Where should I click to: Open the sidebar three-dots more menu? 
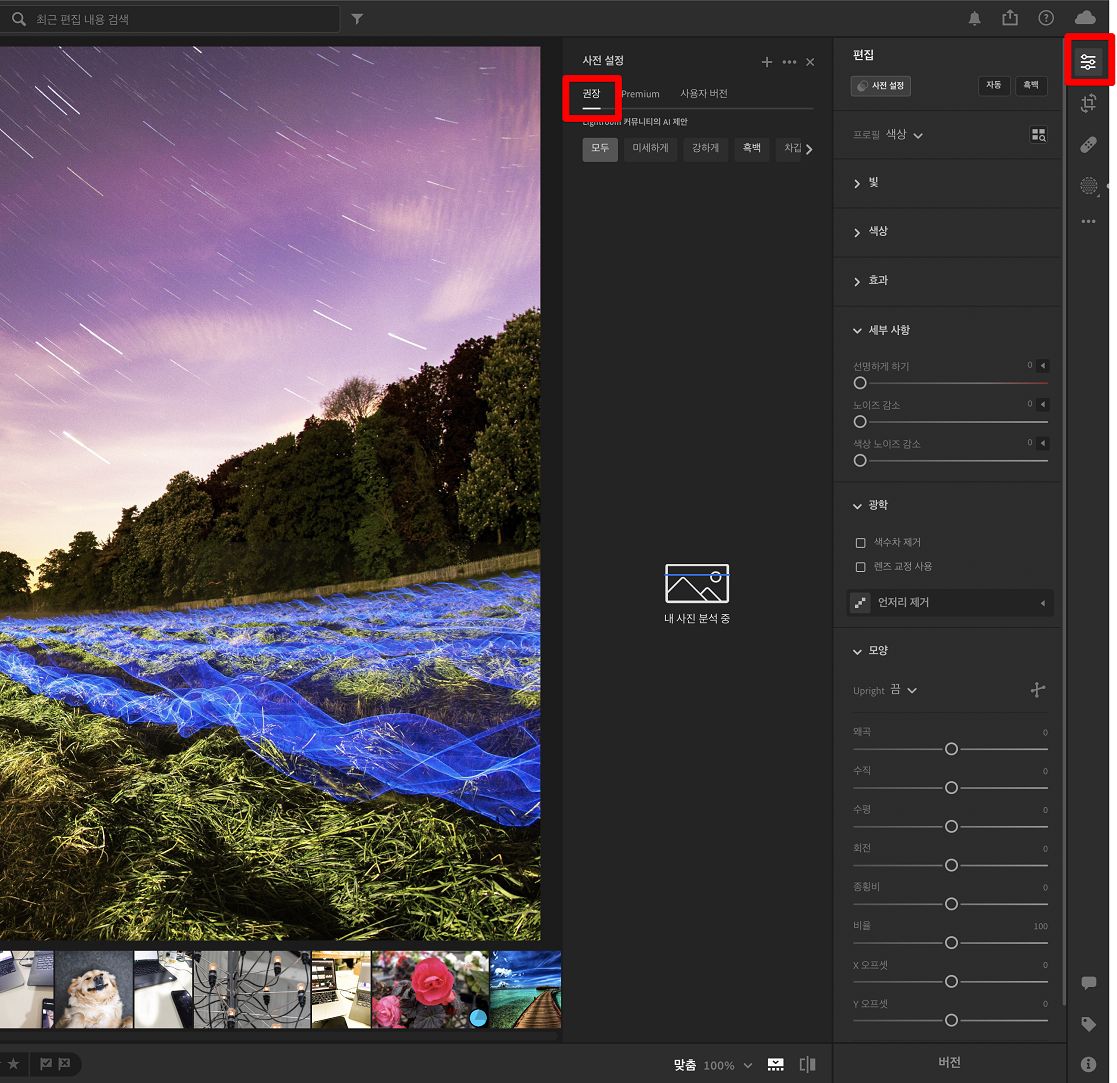click(1088, 222)
